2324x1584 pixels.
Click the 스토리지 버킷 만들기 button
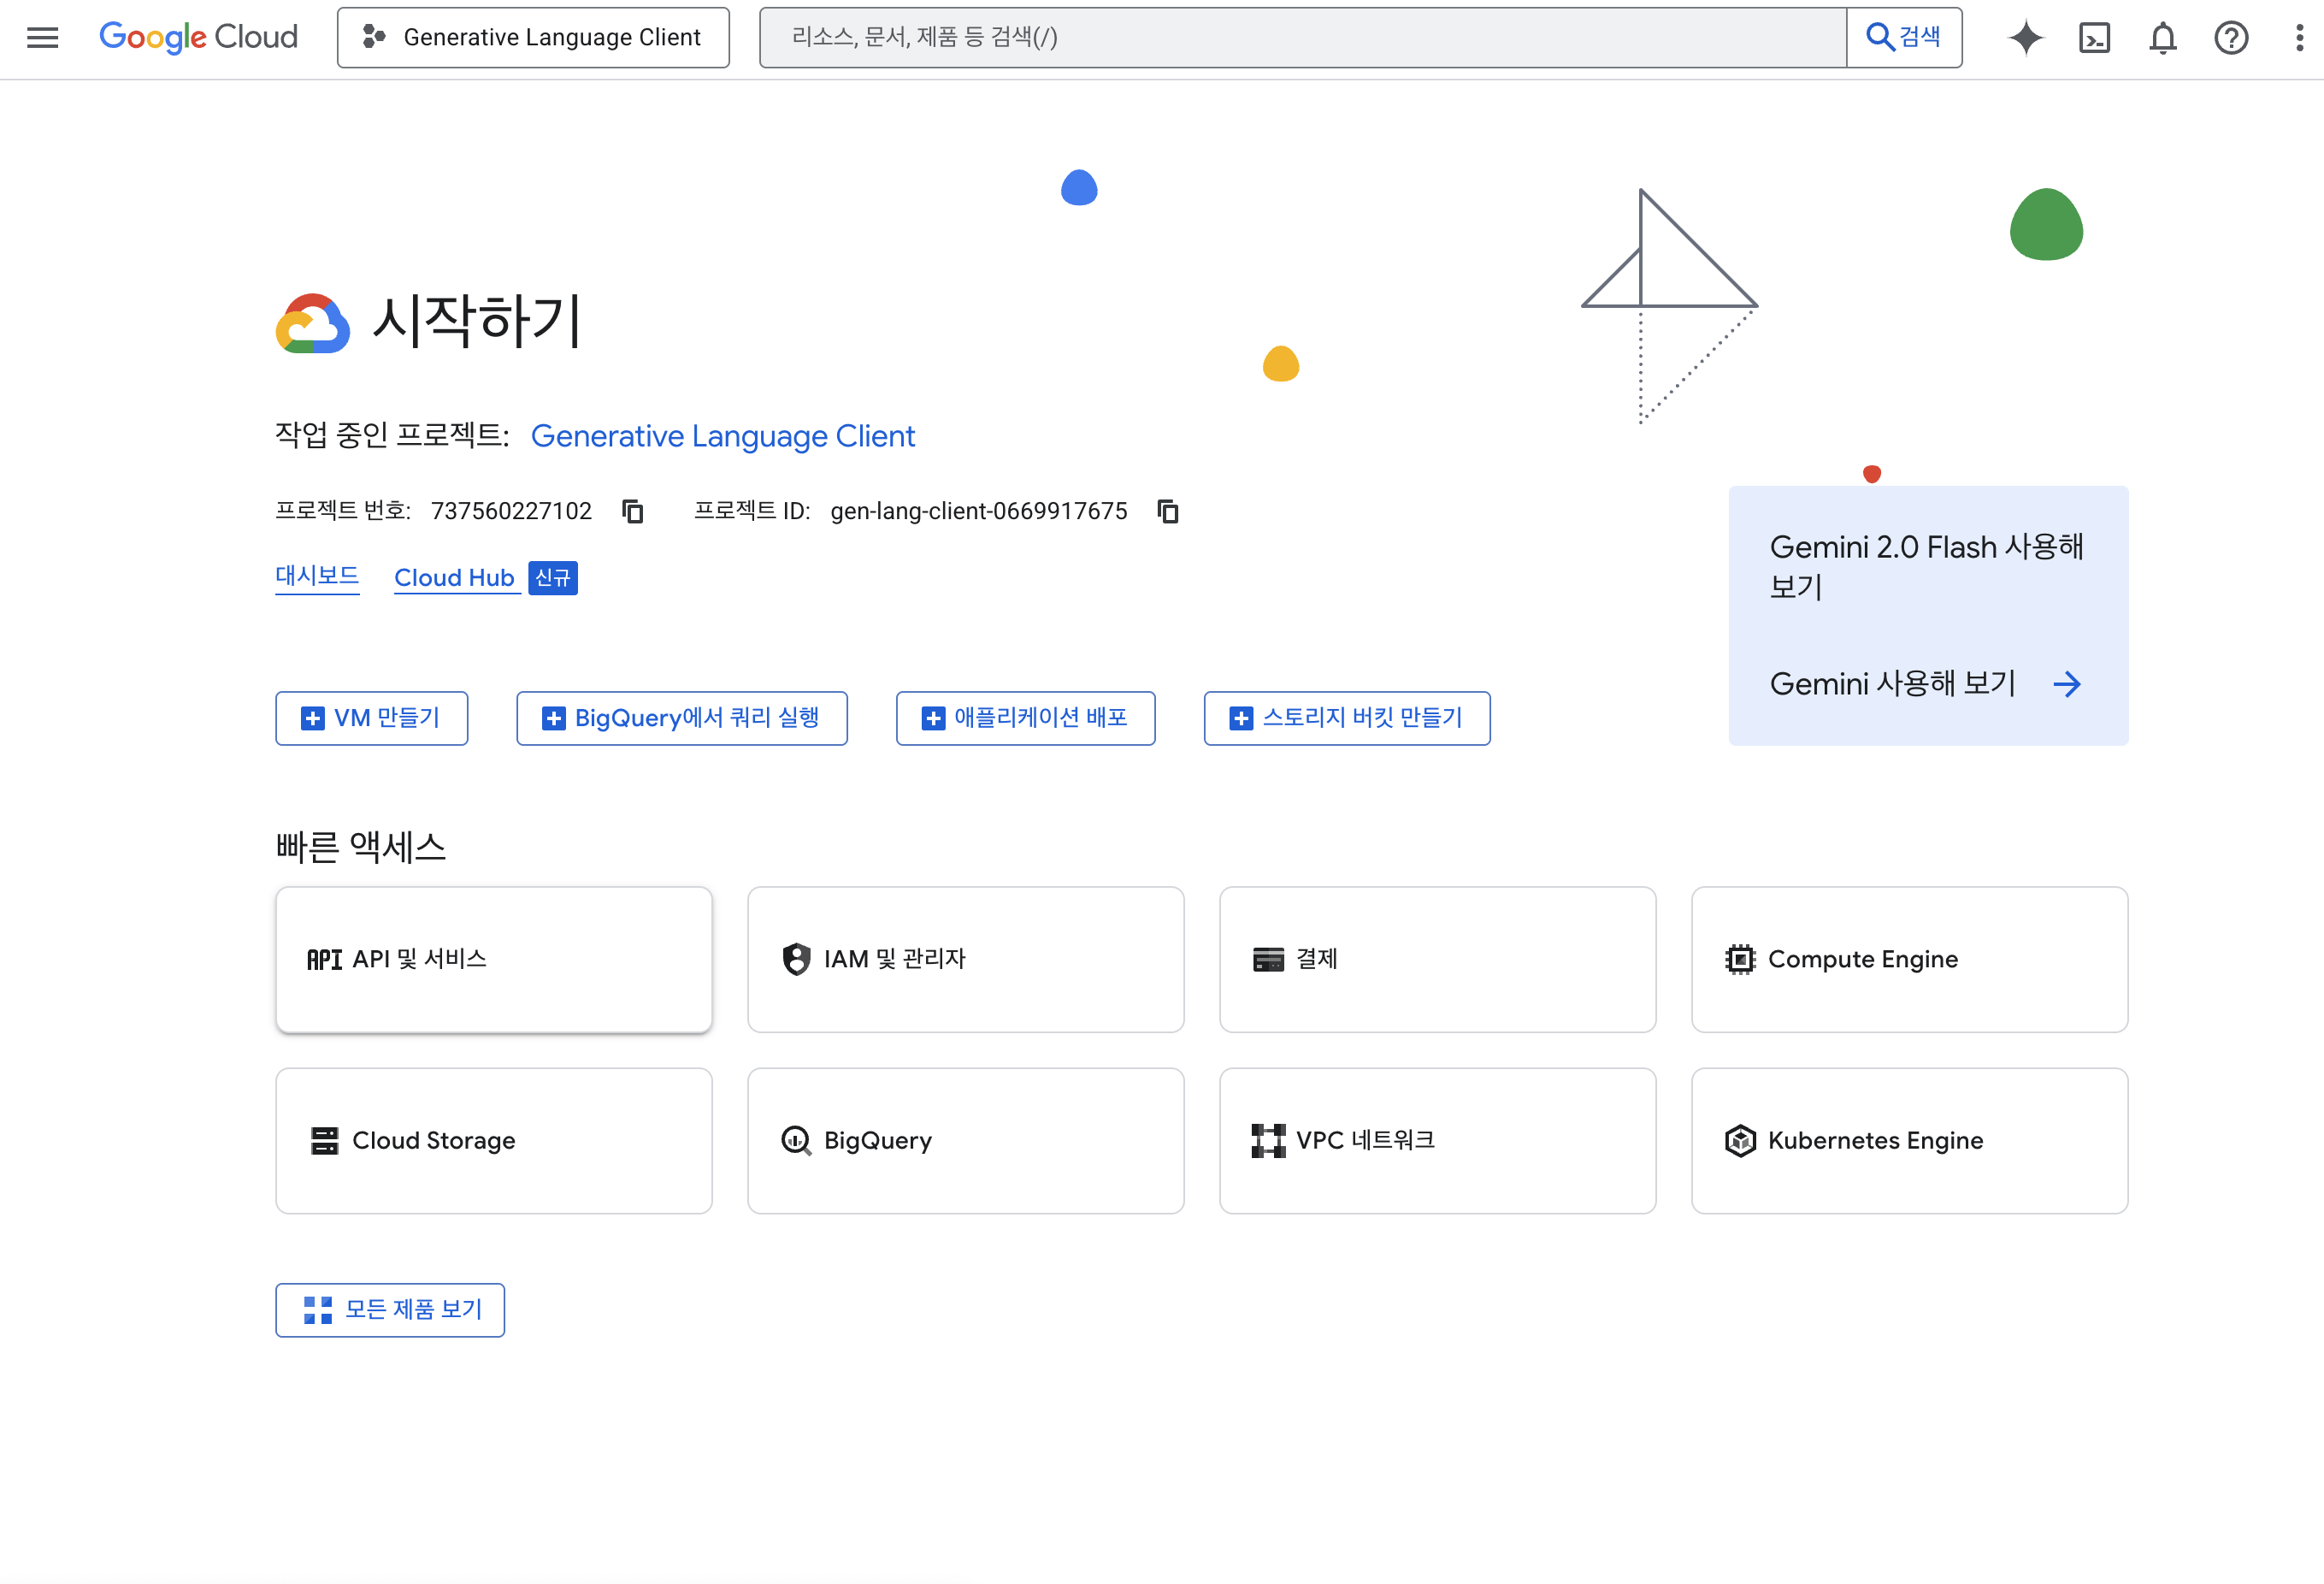coord(1347,718)
